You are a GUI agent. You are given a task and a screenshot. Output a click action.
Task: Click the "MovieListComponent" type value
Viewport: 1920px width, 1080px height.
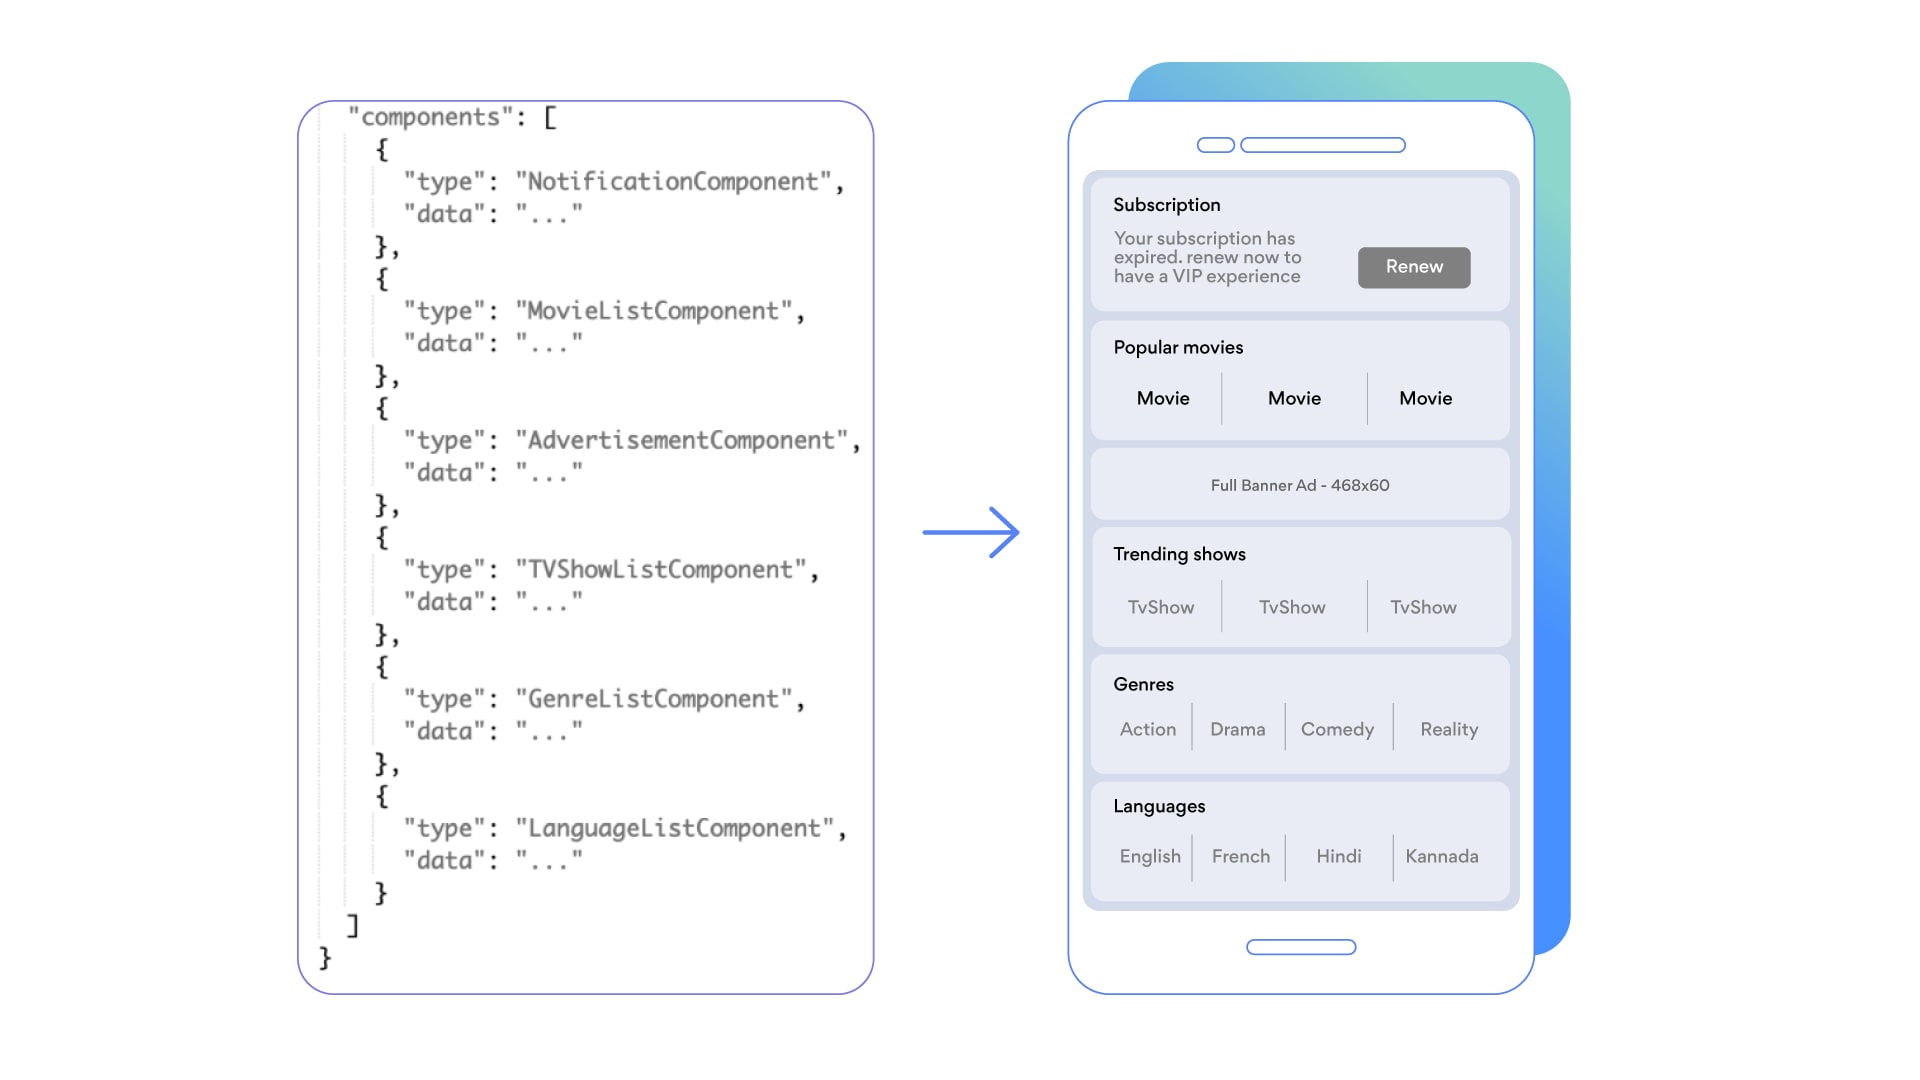coord(654,311)
